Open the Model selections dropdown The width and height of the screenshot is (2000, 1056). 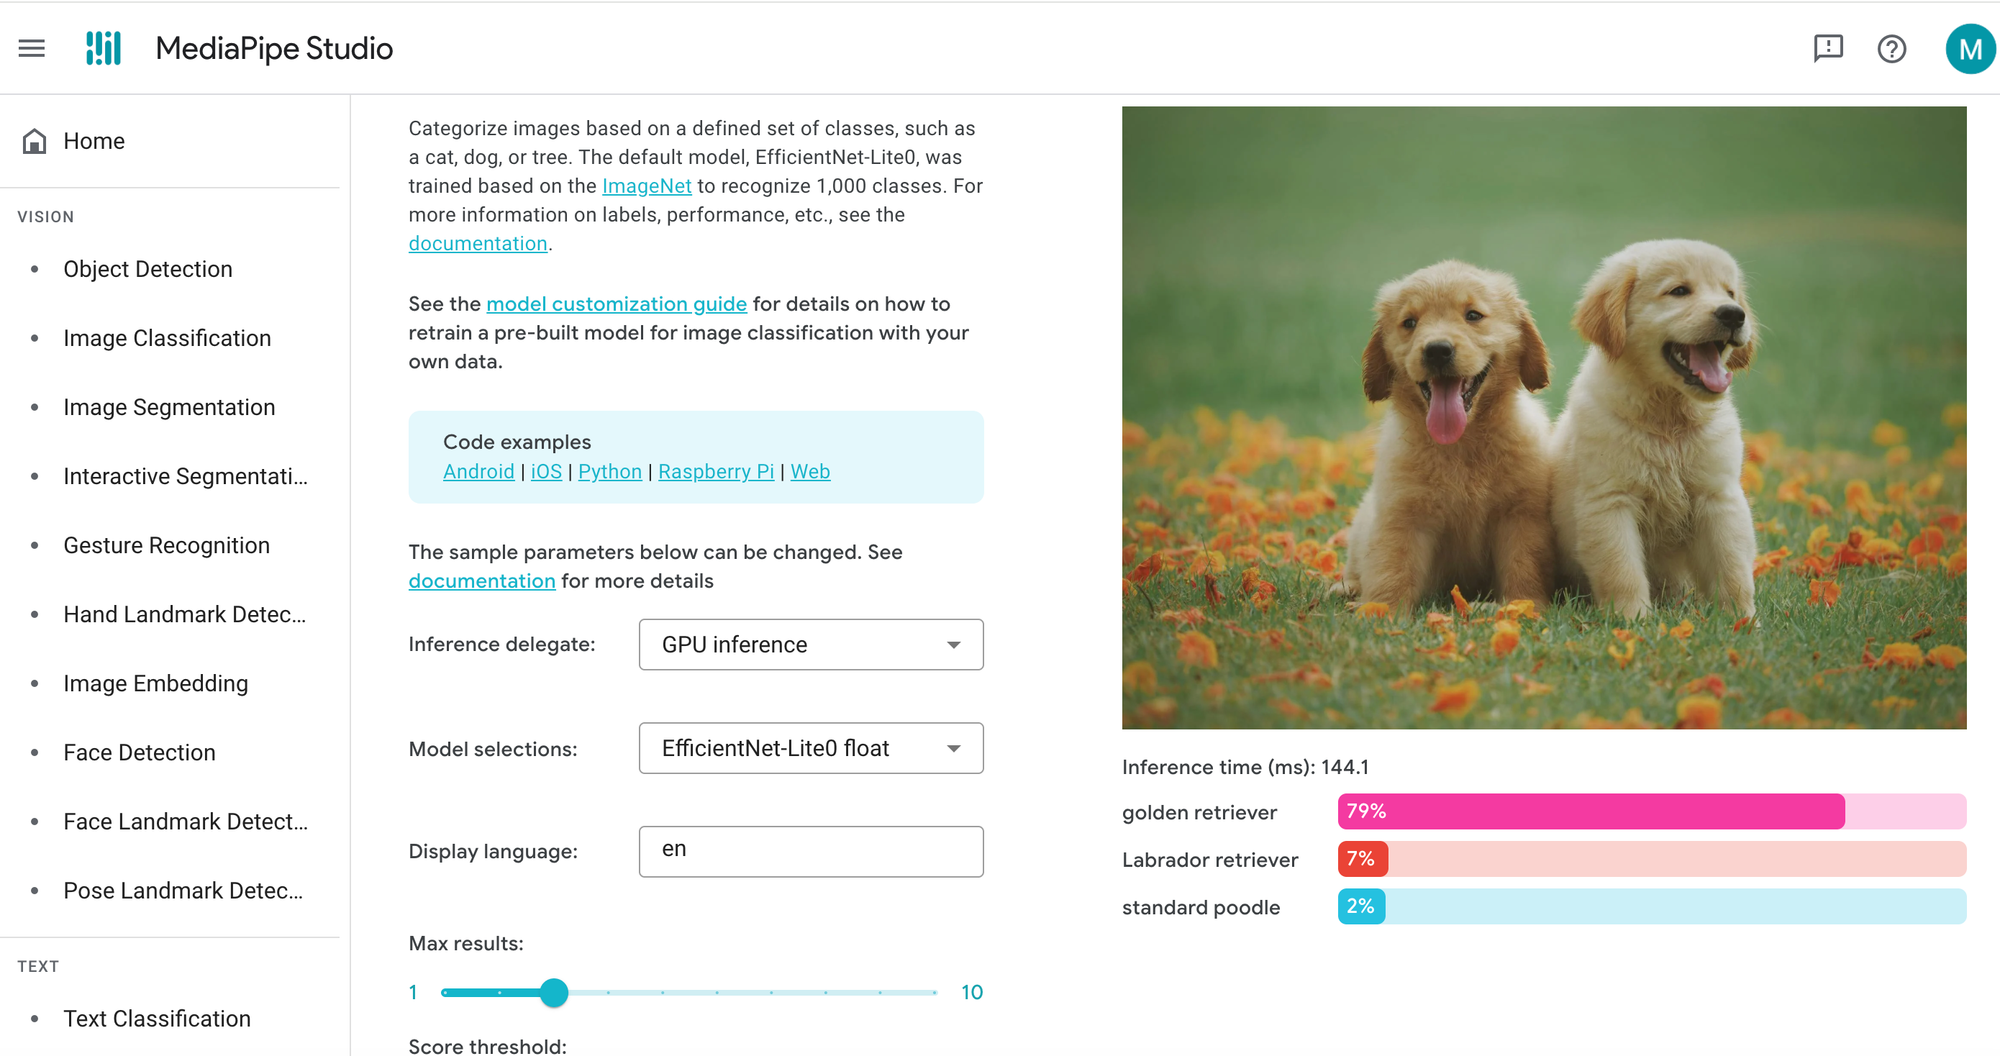[810, 749]
